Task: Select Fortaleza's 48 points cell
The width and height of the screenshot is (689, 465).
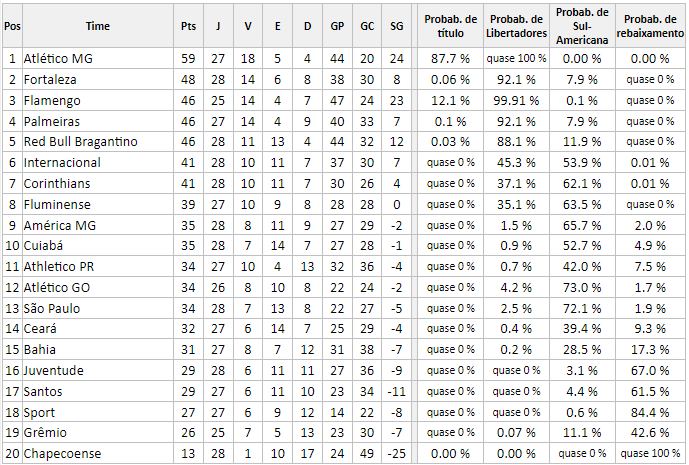Action: coord(188,80)
